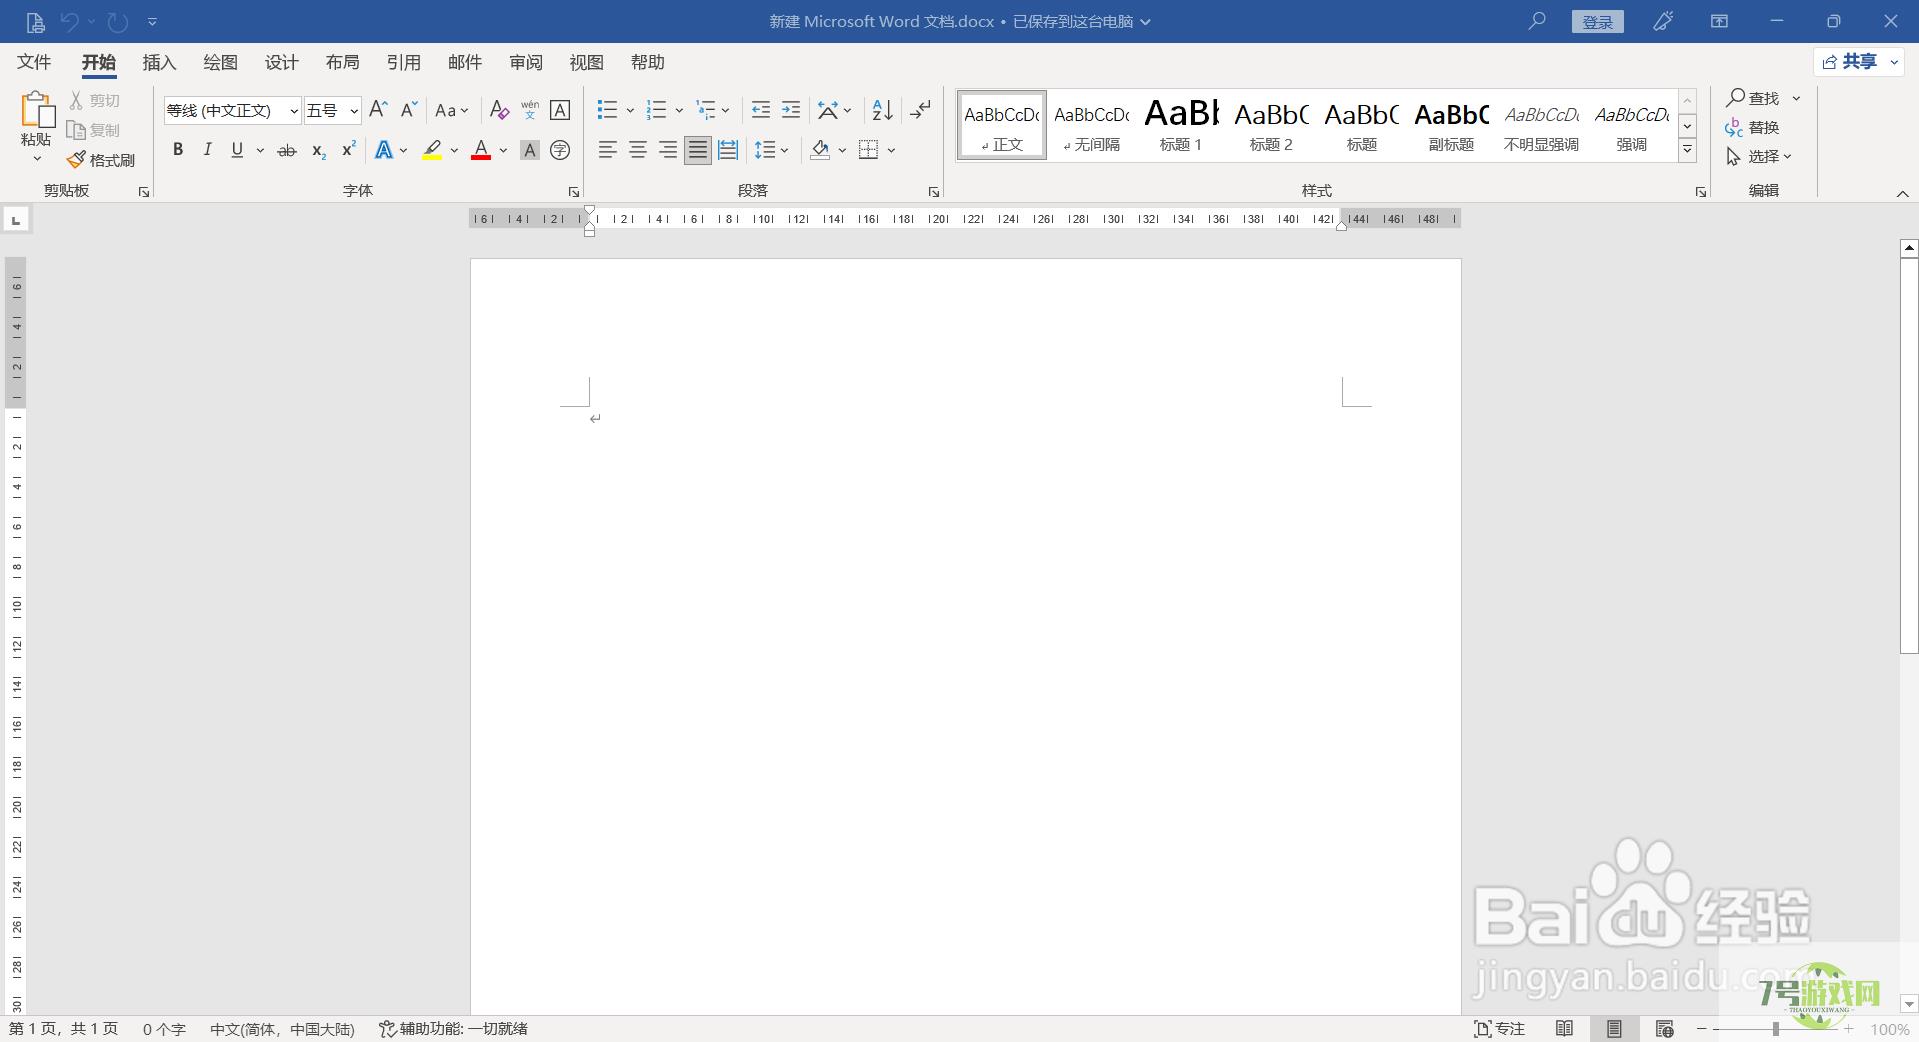Screen dimensions: 1919x1042
Task: Open the font size dropdown 五号
Action: click(354, 111)
